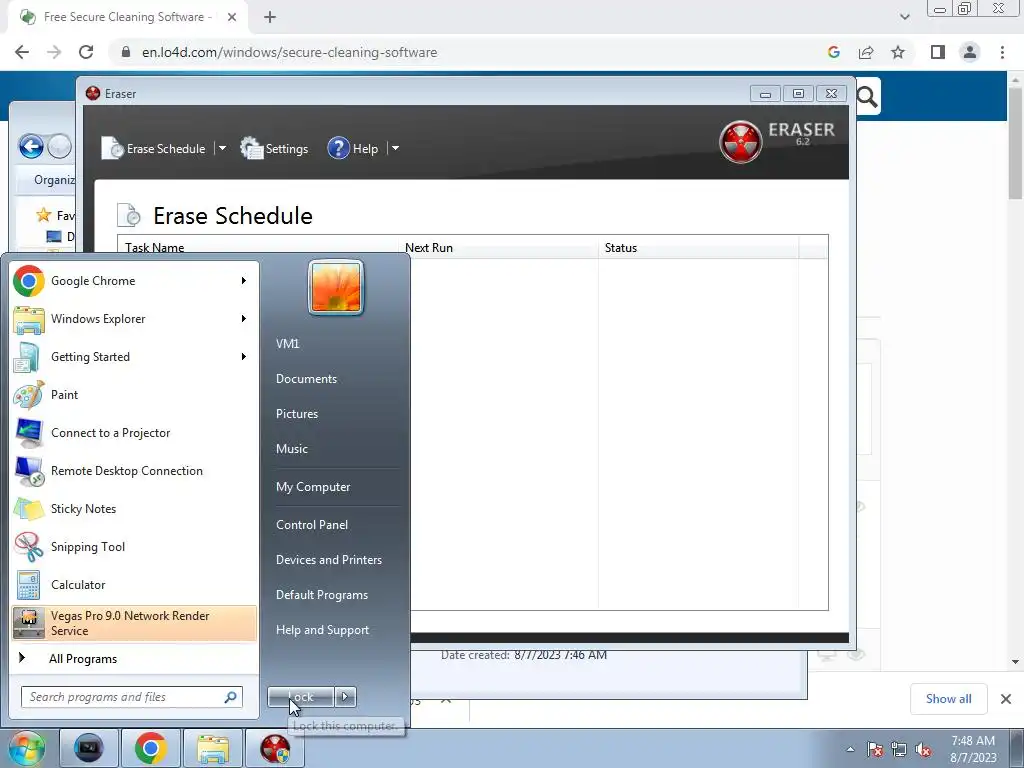Open Windows Explorer taskbar icon
Screen dimensions: 1024x768
pos(213,748)
